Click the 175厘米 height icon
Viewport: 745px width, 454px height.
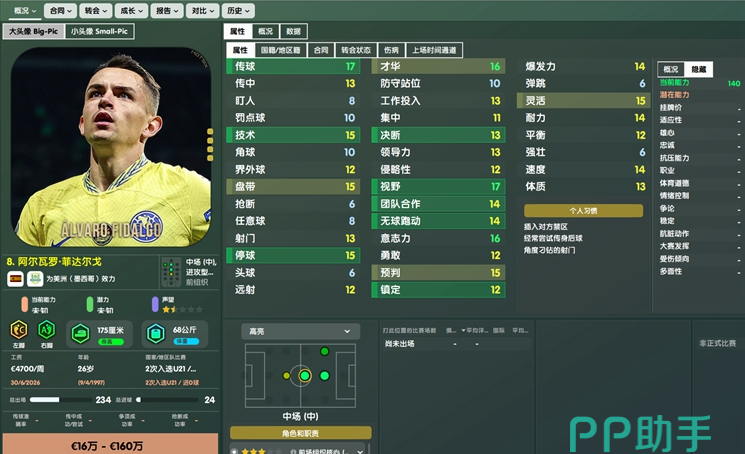tap(81, 333)
